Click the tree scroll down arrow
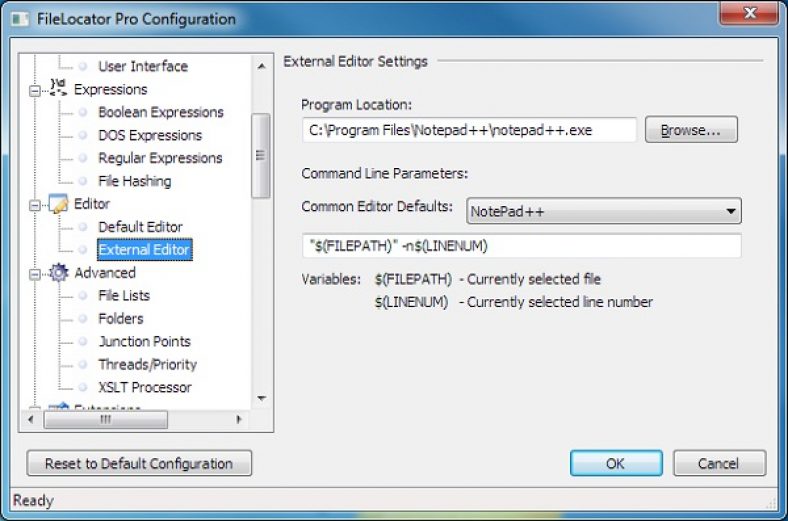The height and width of the screenshot is (521, 788). [x=261, y=398]
